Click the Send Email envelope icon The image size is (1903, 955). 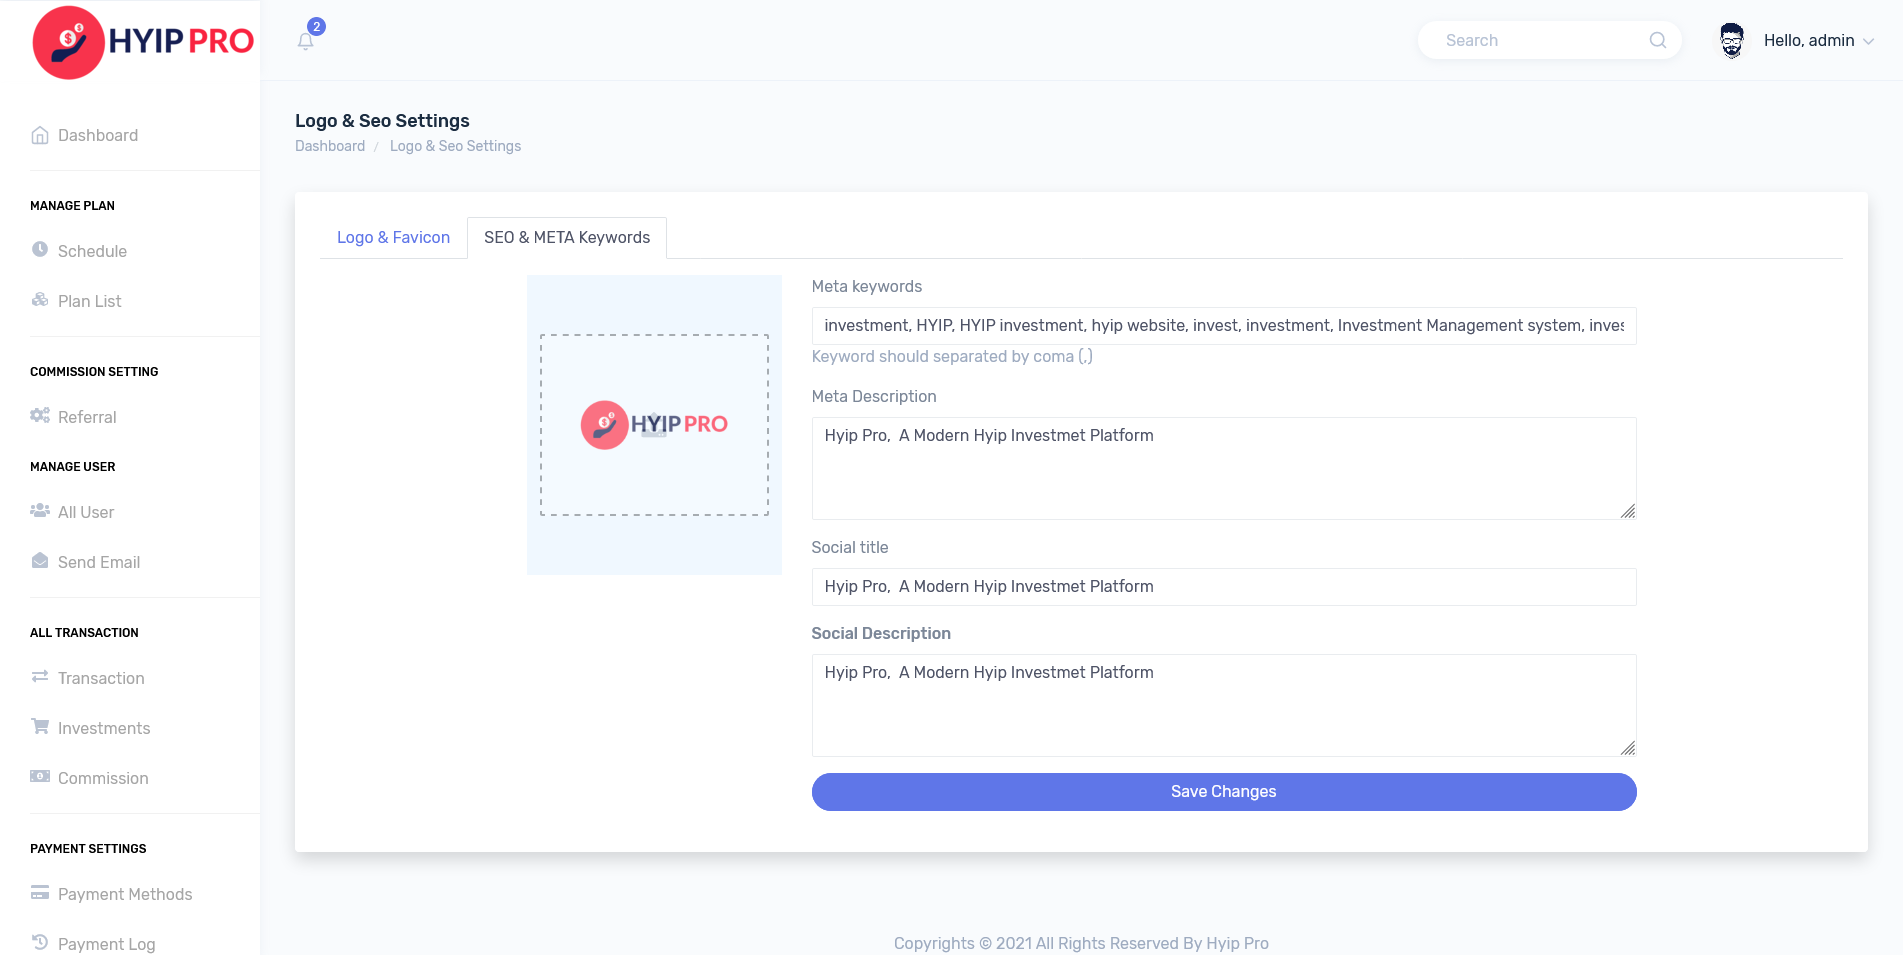[x=40, y=561]
